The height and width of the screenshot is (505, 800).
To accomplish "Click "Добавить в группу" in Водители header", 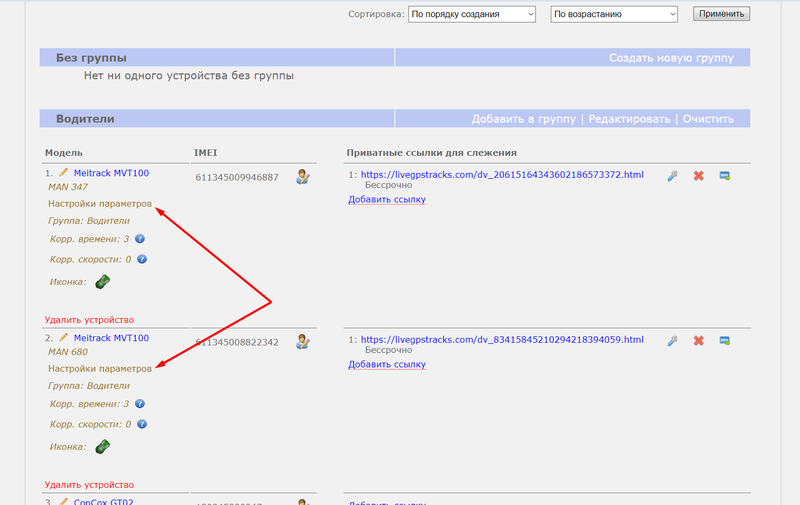I will 523,119.
